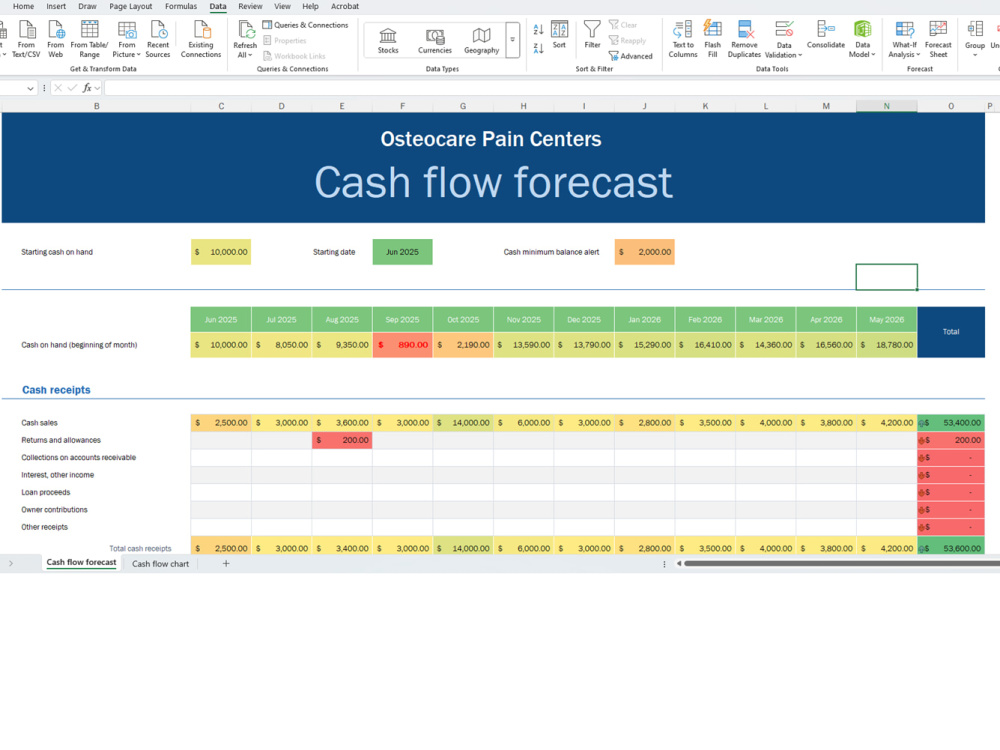Click Workbook Links
This screenshot has width=1000, height=750.
[x=294, y=56]
